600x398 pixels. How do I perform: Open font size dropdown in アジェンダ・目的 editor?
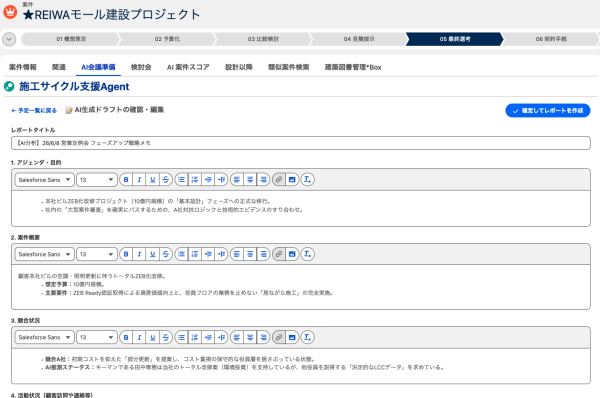[96, 179]
